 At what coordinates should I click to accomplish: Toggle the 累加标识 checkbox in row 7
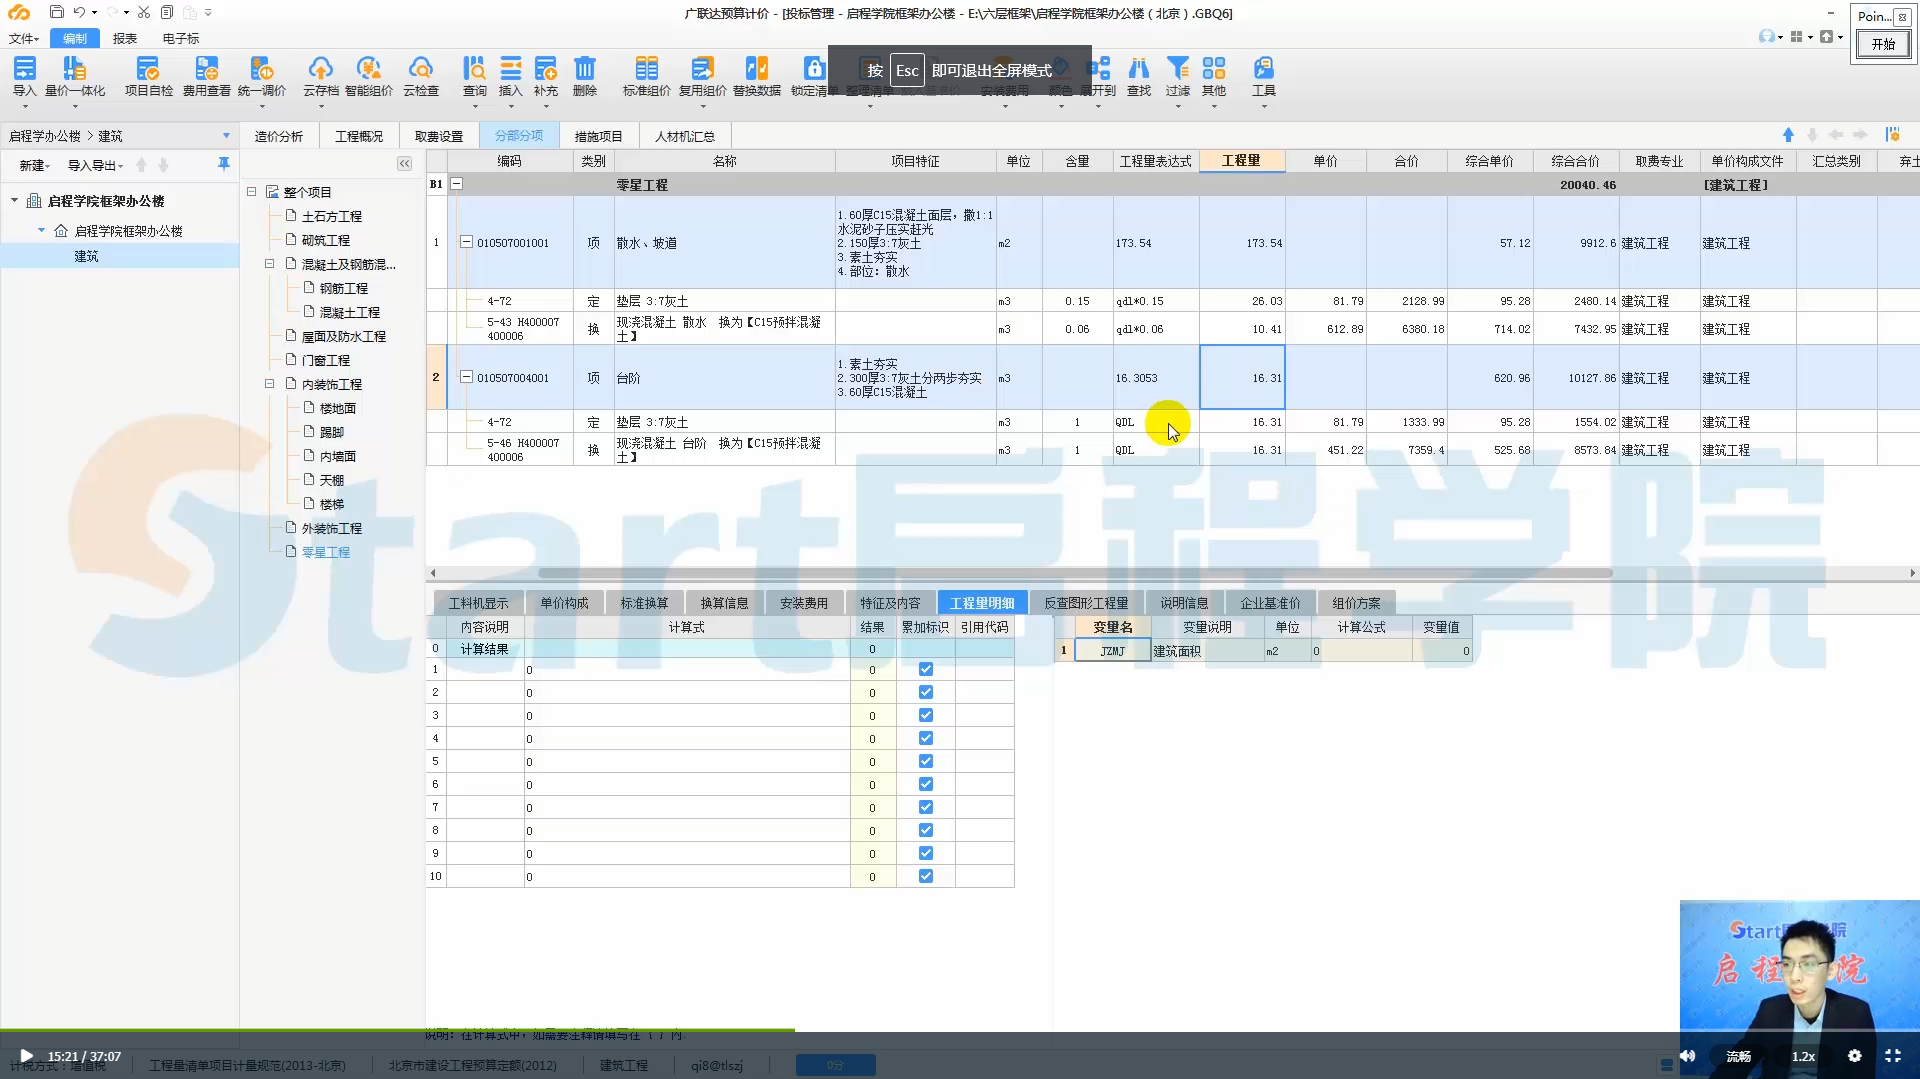pyautogui.click(x=926, y=807)
